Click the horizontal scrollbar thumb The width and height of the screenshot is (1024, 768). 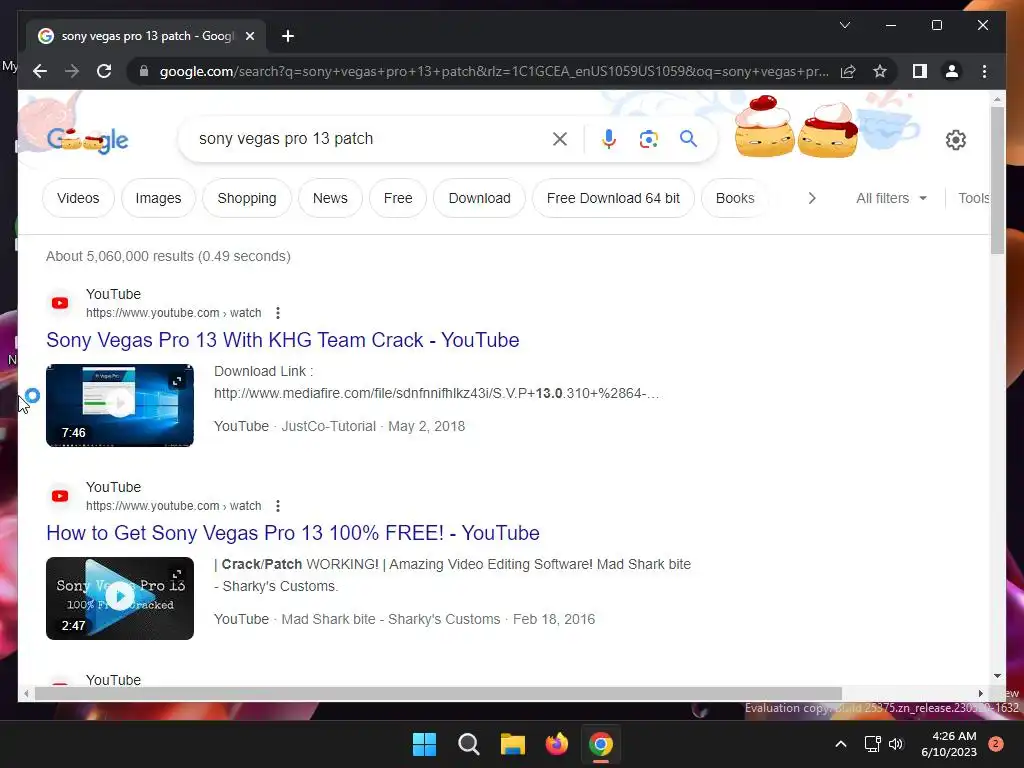coord(438,694)
